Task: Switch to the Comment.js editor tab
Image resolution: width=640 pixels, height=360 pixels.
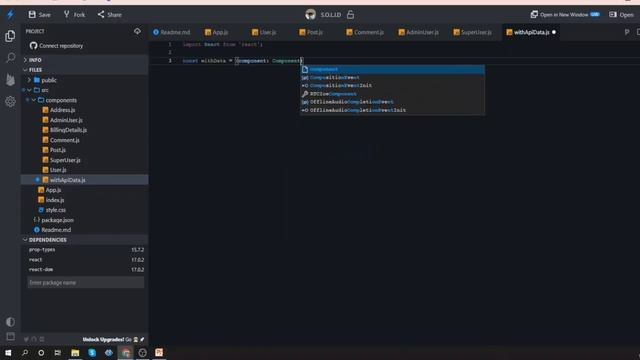Action: (365, 32)
